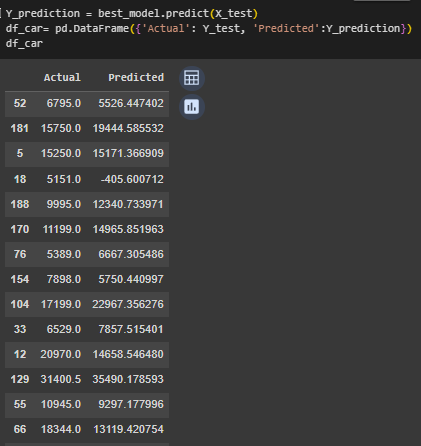Viewport: 421px width, 446px height.
Task: Click actual value 20970.0
Action: pyautogui.click(x=61, y=354)
